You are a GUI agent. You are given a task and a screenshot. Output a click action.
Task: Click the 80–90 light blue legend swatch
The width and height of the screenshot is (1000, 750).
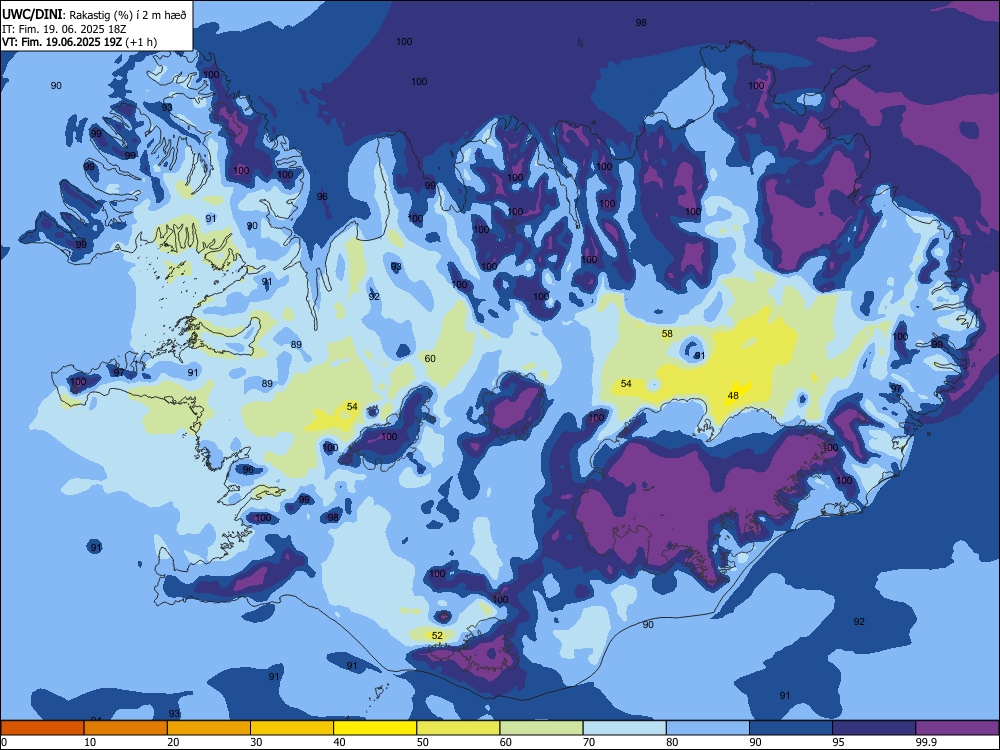(708, 728)
